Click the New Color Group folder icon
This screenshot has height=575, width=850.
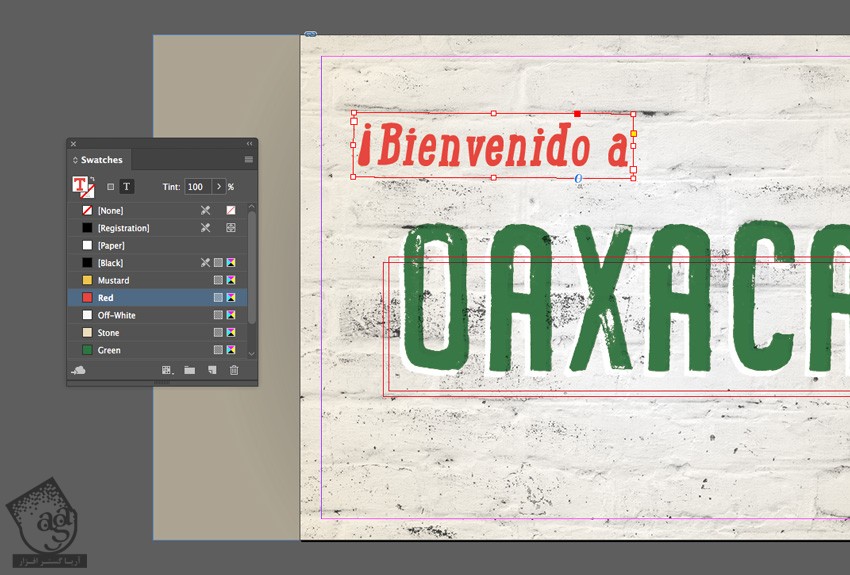point(189,370)
